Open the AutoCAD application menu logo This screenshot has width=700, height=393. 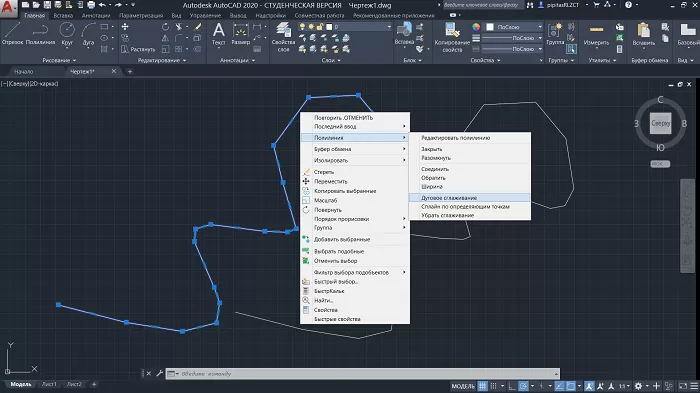tap(8, 8)
